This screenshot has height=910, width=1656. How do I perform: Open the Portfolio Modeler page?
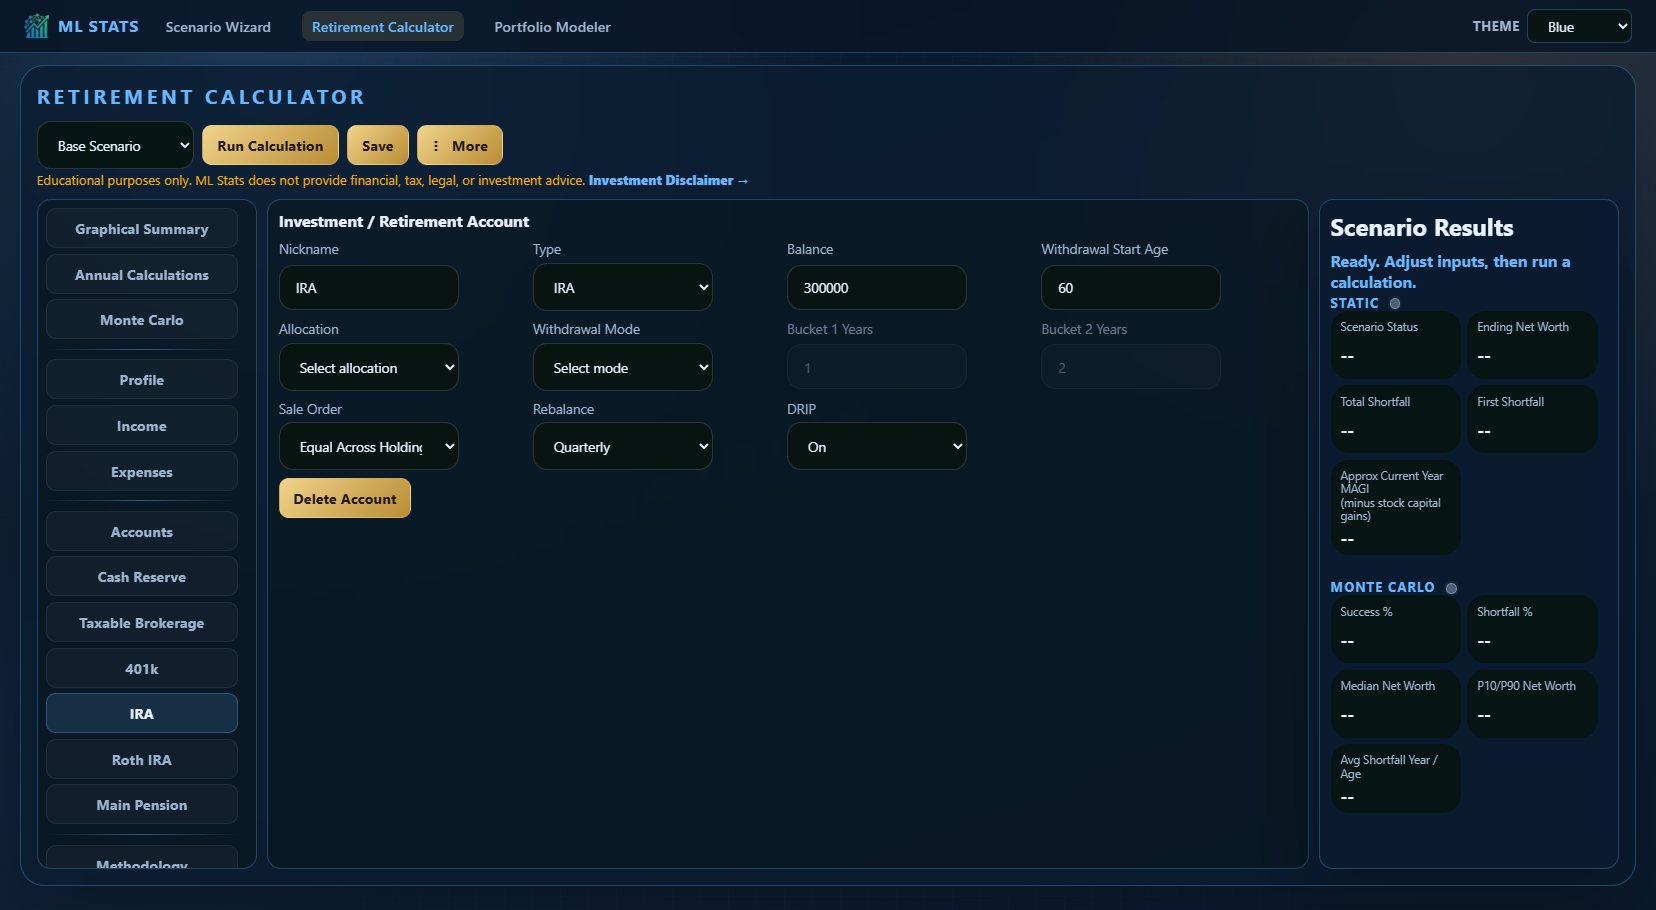552,27
